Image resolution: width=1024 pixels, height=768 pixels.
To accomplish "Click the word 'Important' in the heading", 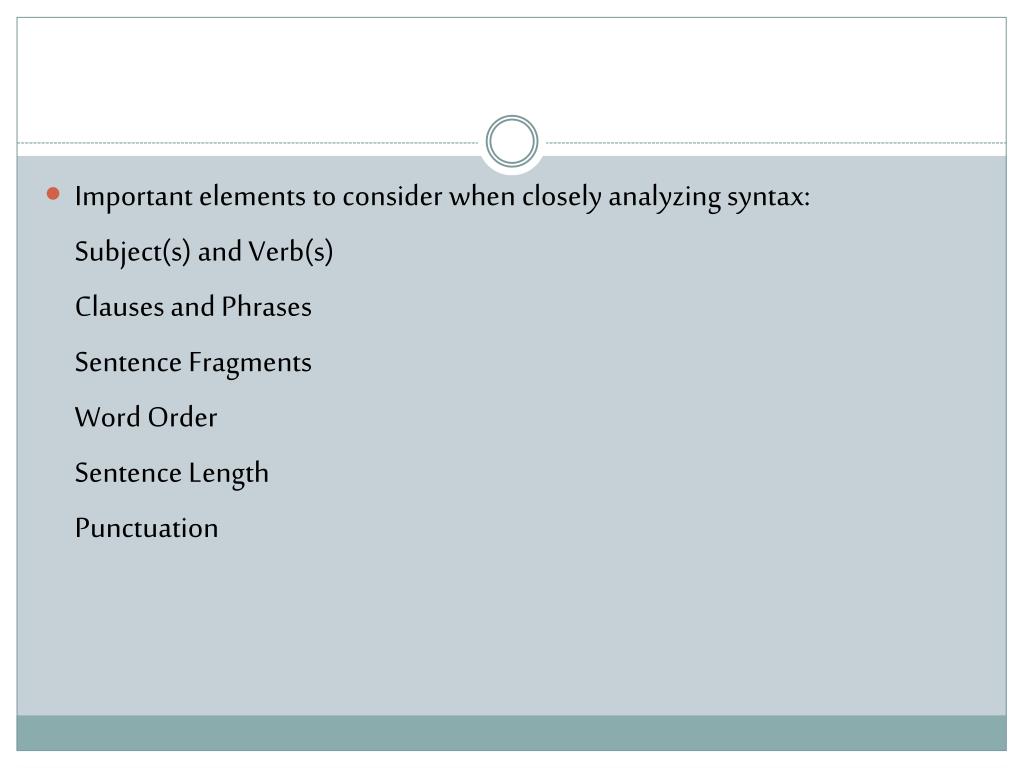I will point(133,197).
